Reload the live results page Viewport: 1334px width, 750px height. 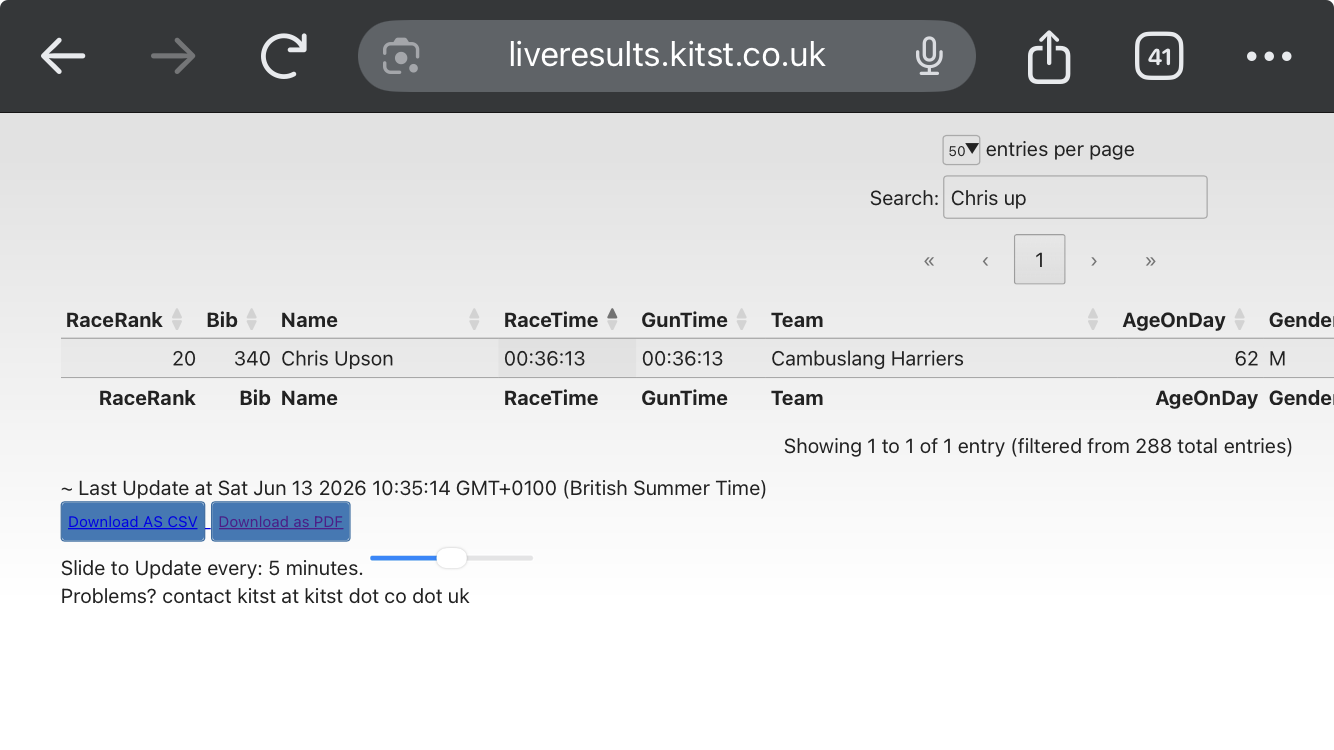pos(284,56)
